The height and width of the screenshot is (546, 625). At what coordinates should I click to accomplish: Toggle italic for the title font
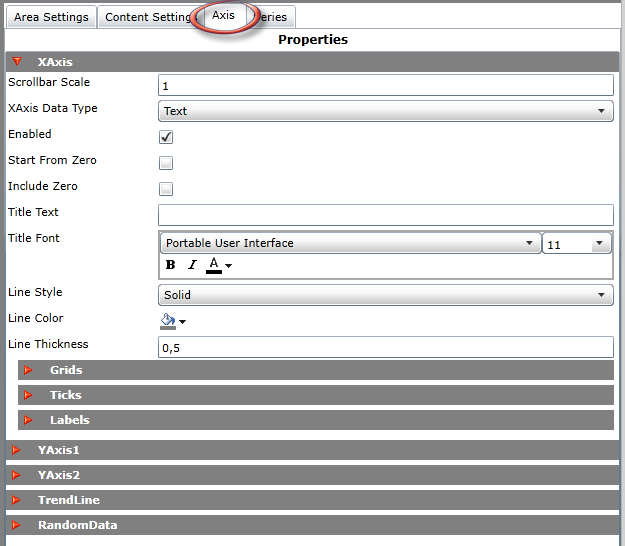[193, 265]
